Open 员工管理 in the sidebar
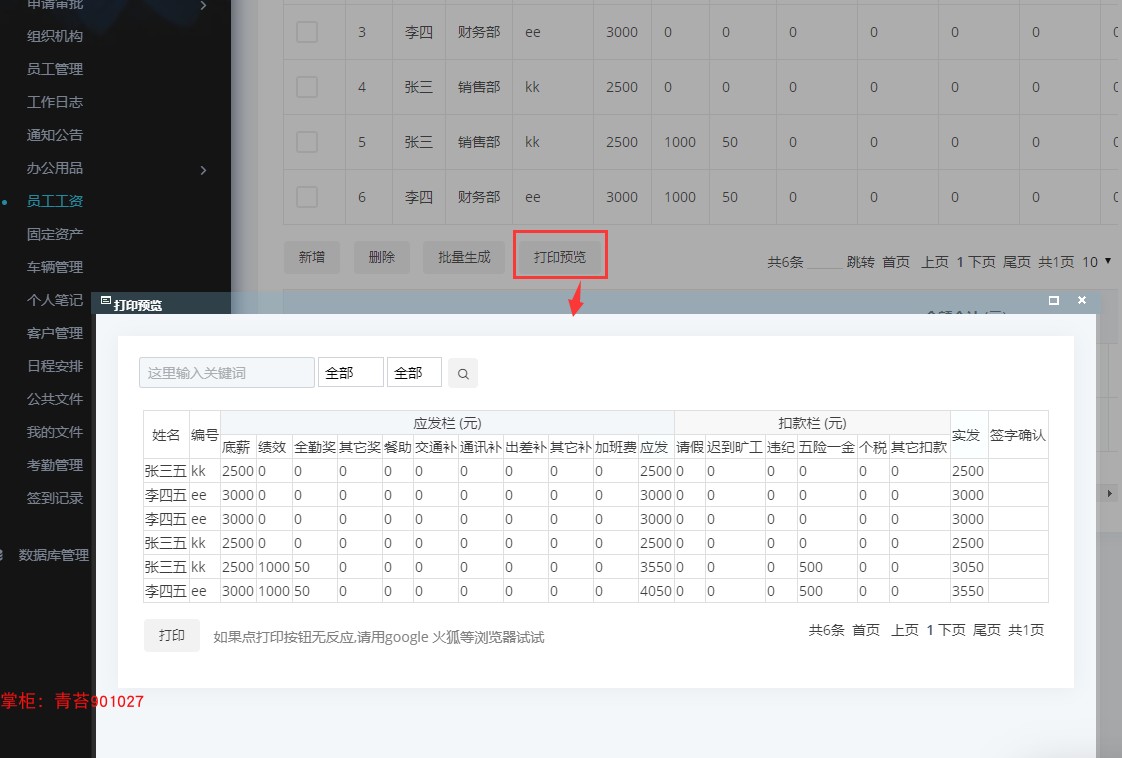 coord(55,69)
